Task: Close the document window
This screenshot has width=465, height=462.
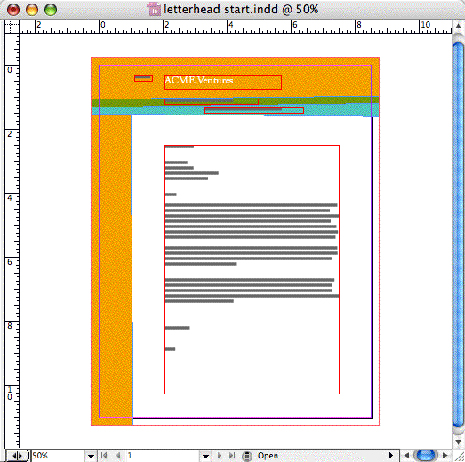Action: (x=13, y=9)
